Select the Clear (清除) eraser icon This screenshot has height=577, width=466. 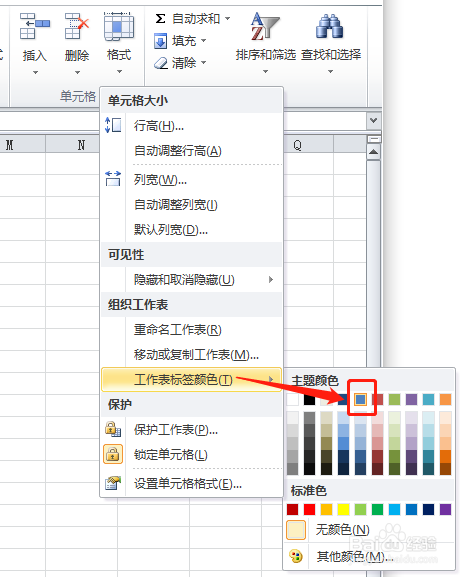(x=160, y=63)
